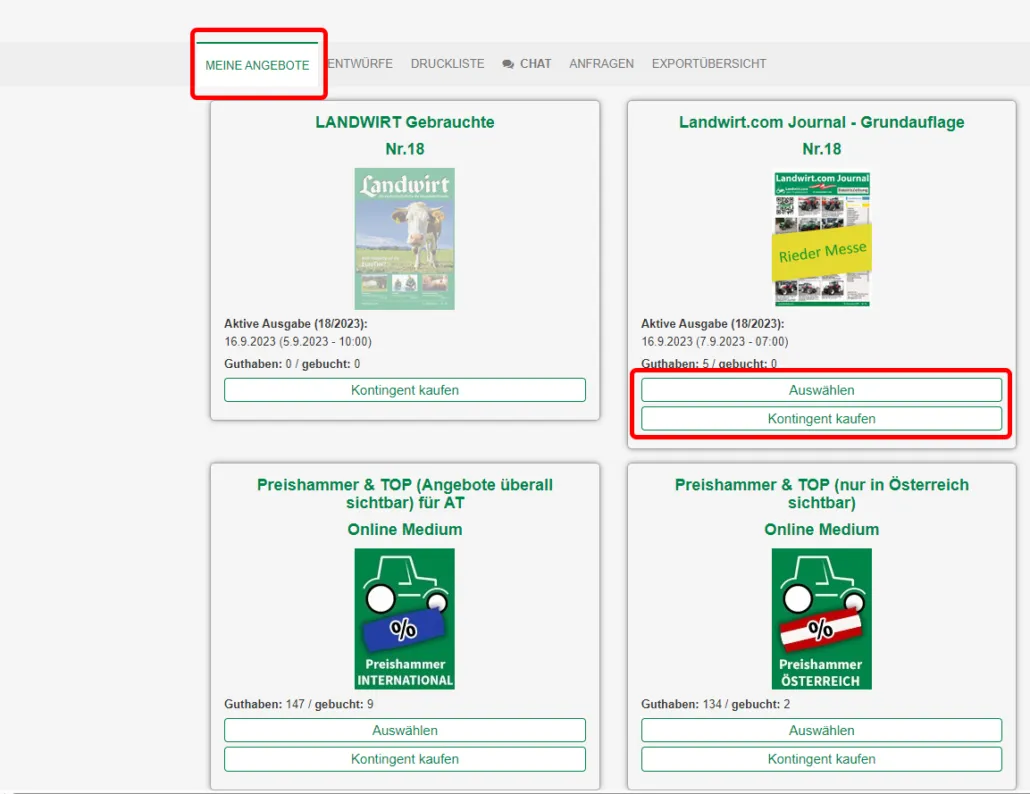Choose Auswählen for Preishammer Österreich

coord(822,730)
